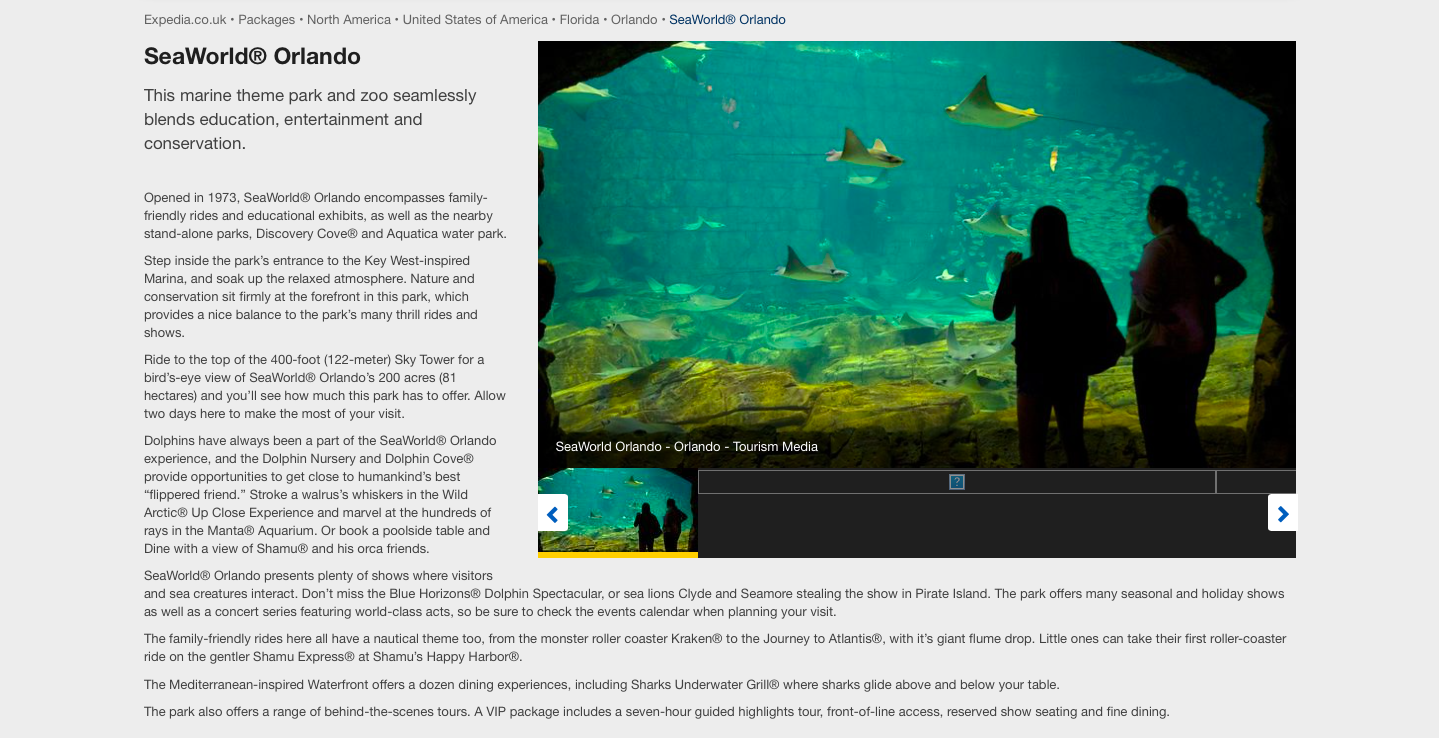Click the SeaWorld® Orlando breadcrumb
The height and width of the screenshot is (738, 1439).
[x=727, y=20]
